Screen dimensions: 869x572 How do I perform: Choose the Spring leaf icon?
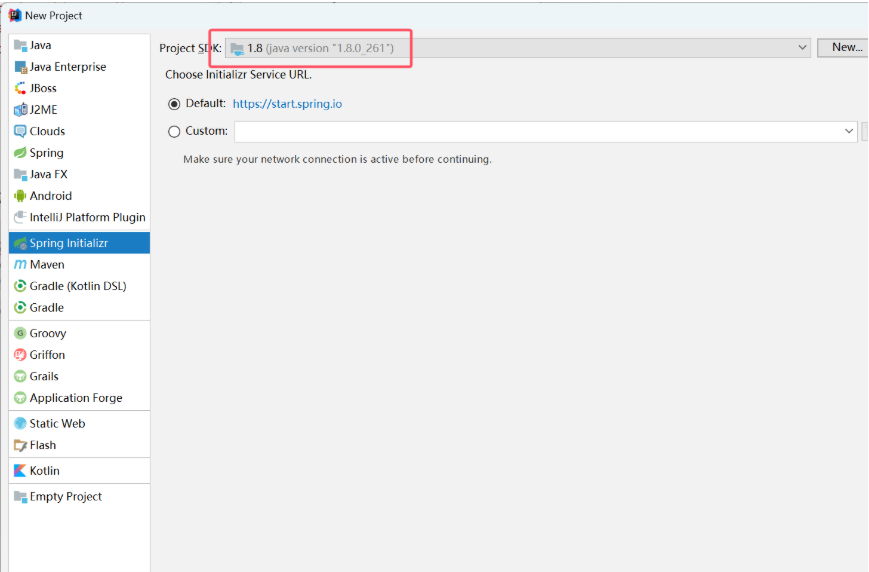[x=21, y=152]
